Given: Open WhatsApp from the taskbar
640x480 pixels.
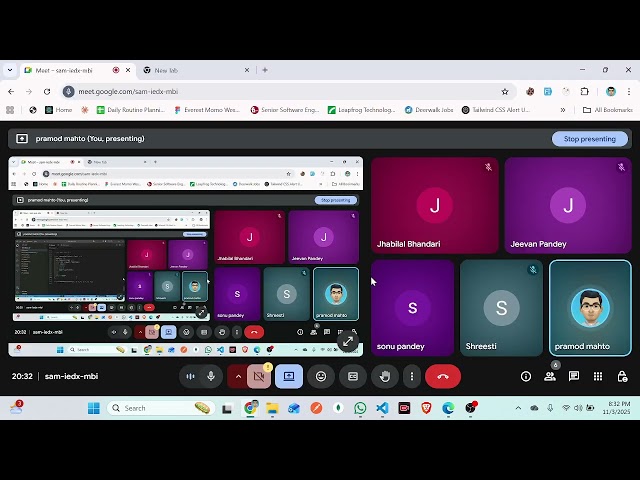Looking at the screenshot, I should [360, 408].
